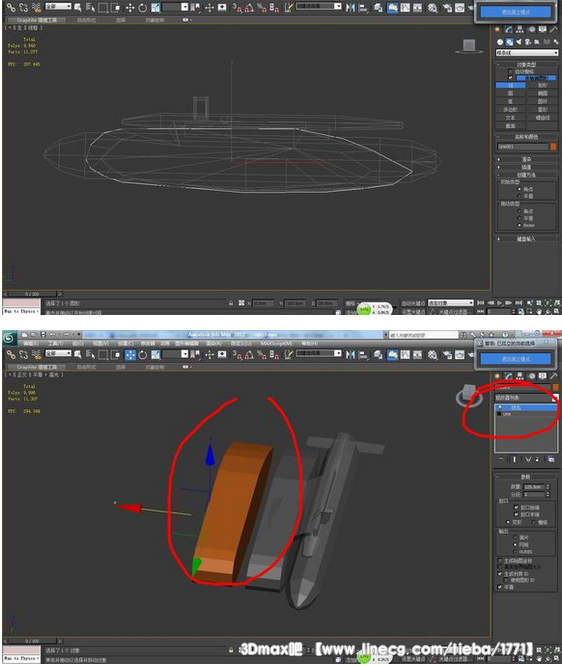Click 线 (Line) shape button in top panel

coord(511,85)
